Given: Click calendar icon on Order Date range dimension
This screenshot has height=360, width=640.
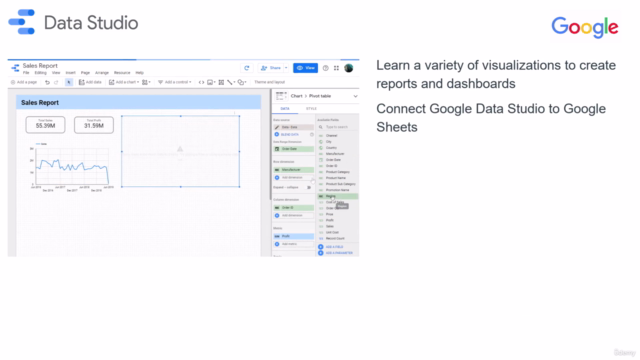Looking at the screenshot, I should [x=277, y=149].
